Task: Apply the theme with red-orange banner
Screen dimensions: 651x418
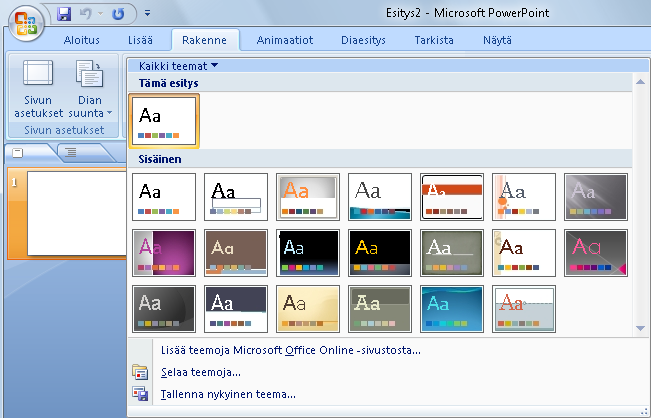Action: click(452, 197)
